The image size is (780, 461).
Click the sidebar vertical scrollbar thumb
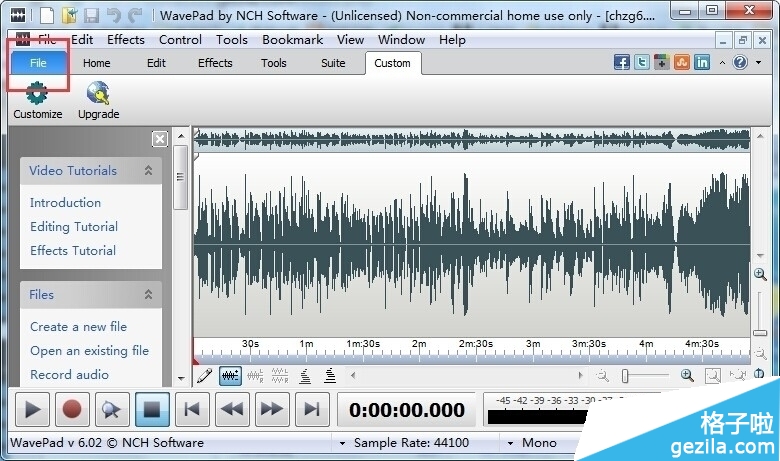pos(181,177)
